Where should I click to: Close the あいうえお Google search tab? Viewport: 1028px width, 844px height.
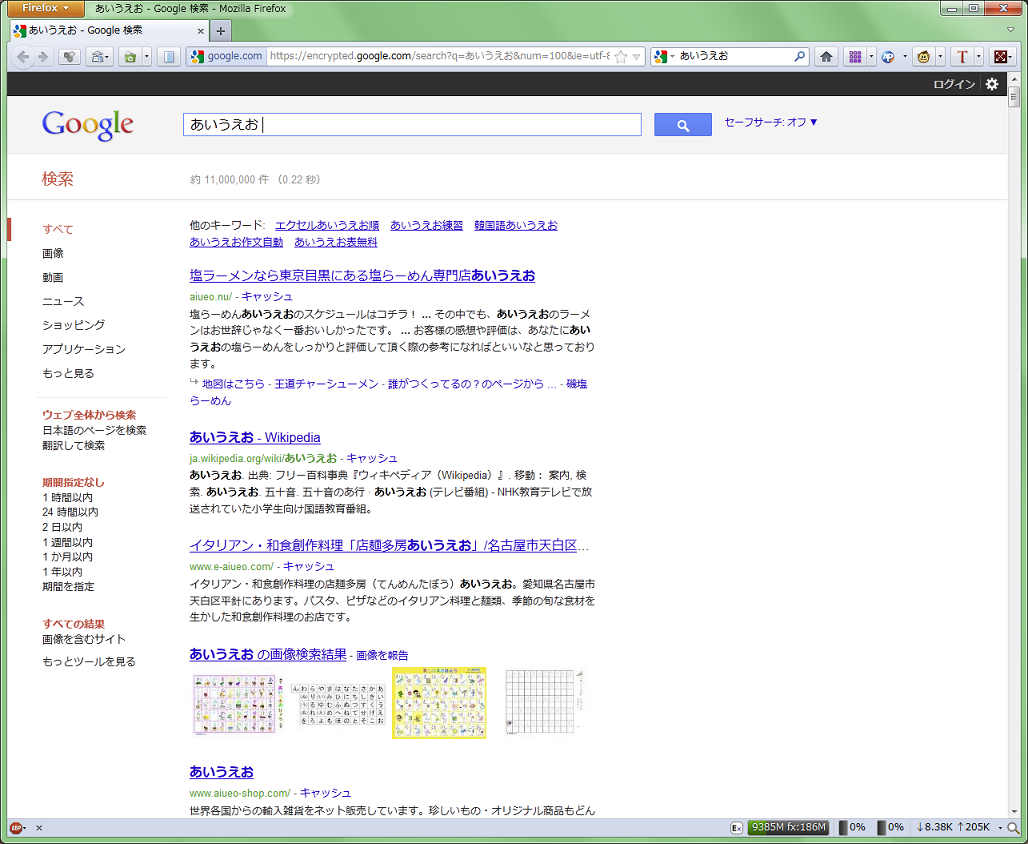tap(201, 31)
